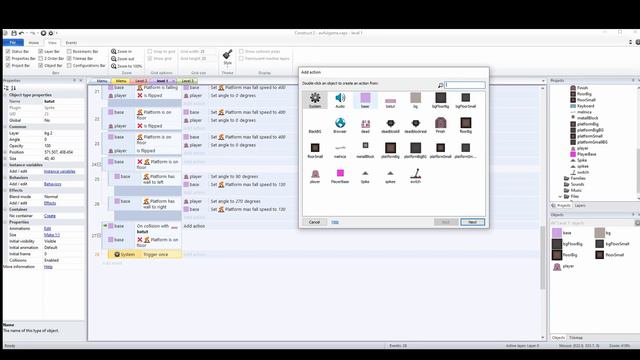Screen dimensions: 640x360
Task: Select the bgFloorBig object icon
Action: point(440,100)
